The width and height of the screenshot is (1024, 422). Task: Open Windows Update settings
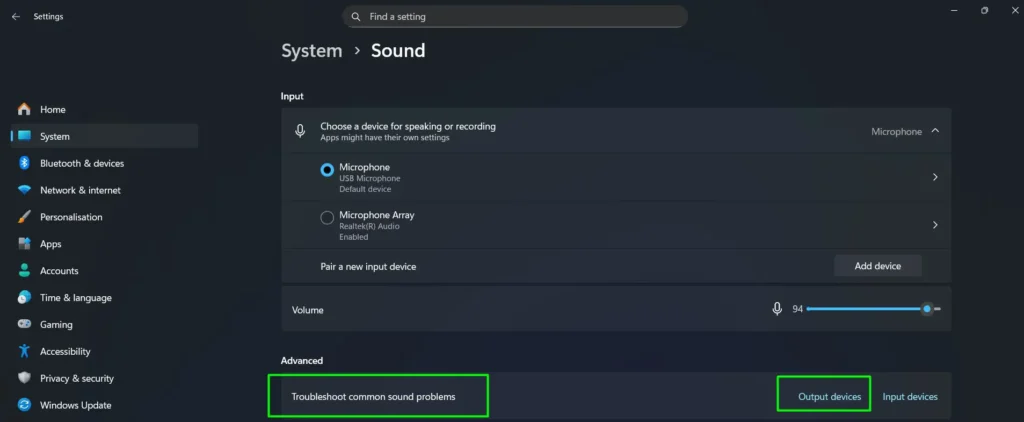pyautogui.click(x=104, y=405)
